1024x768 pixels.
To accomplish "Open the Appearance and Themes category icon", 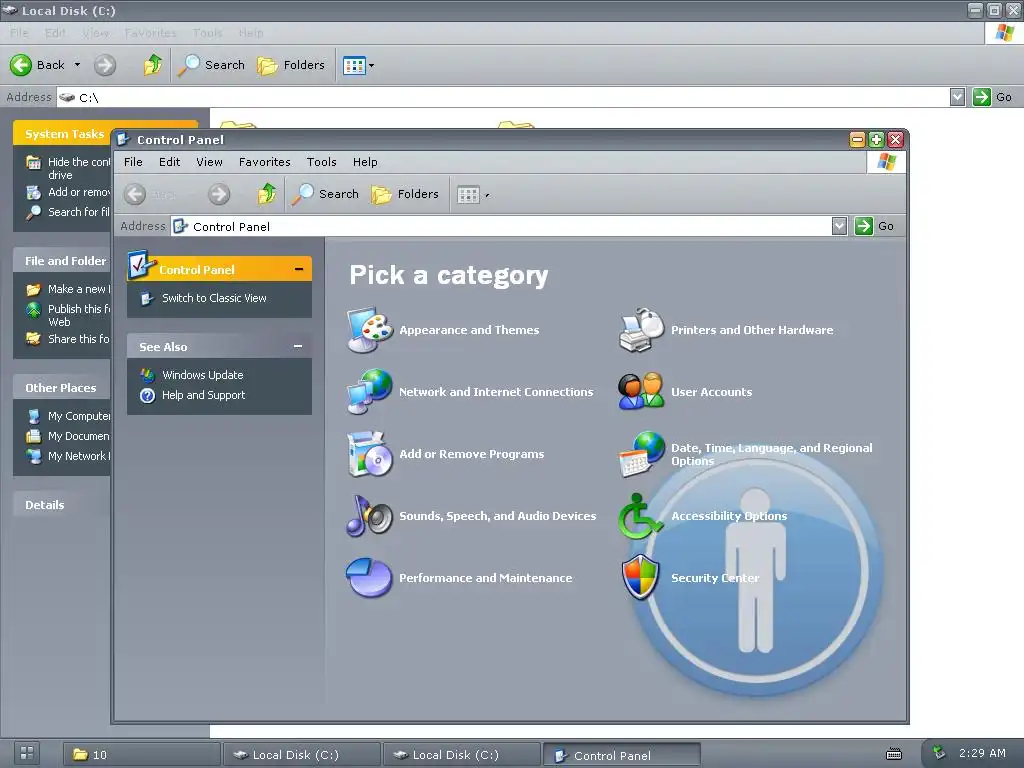I will click(x=370, y=330).
